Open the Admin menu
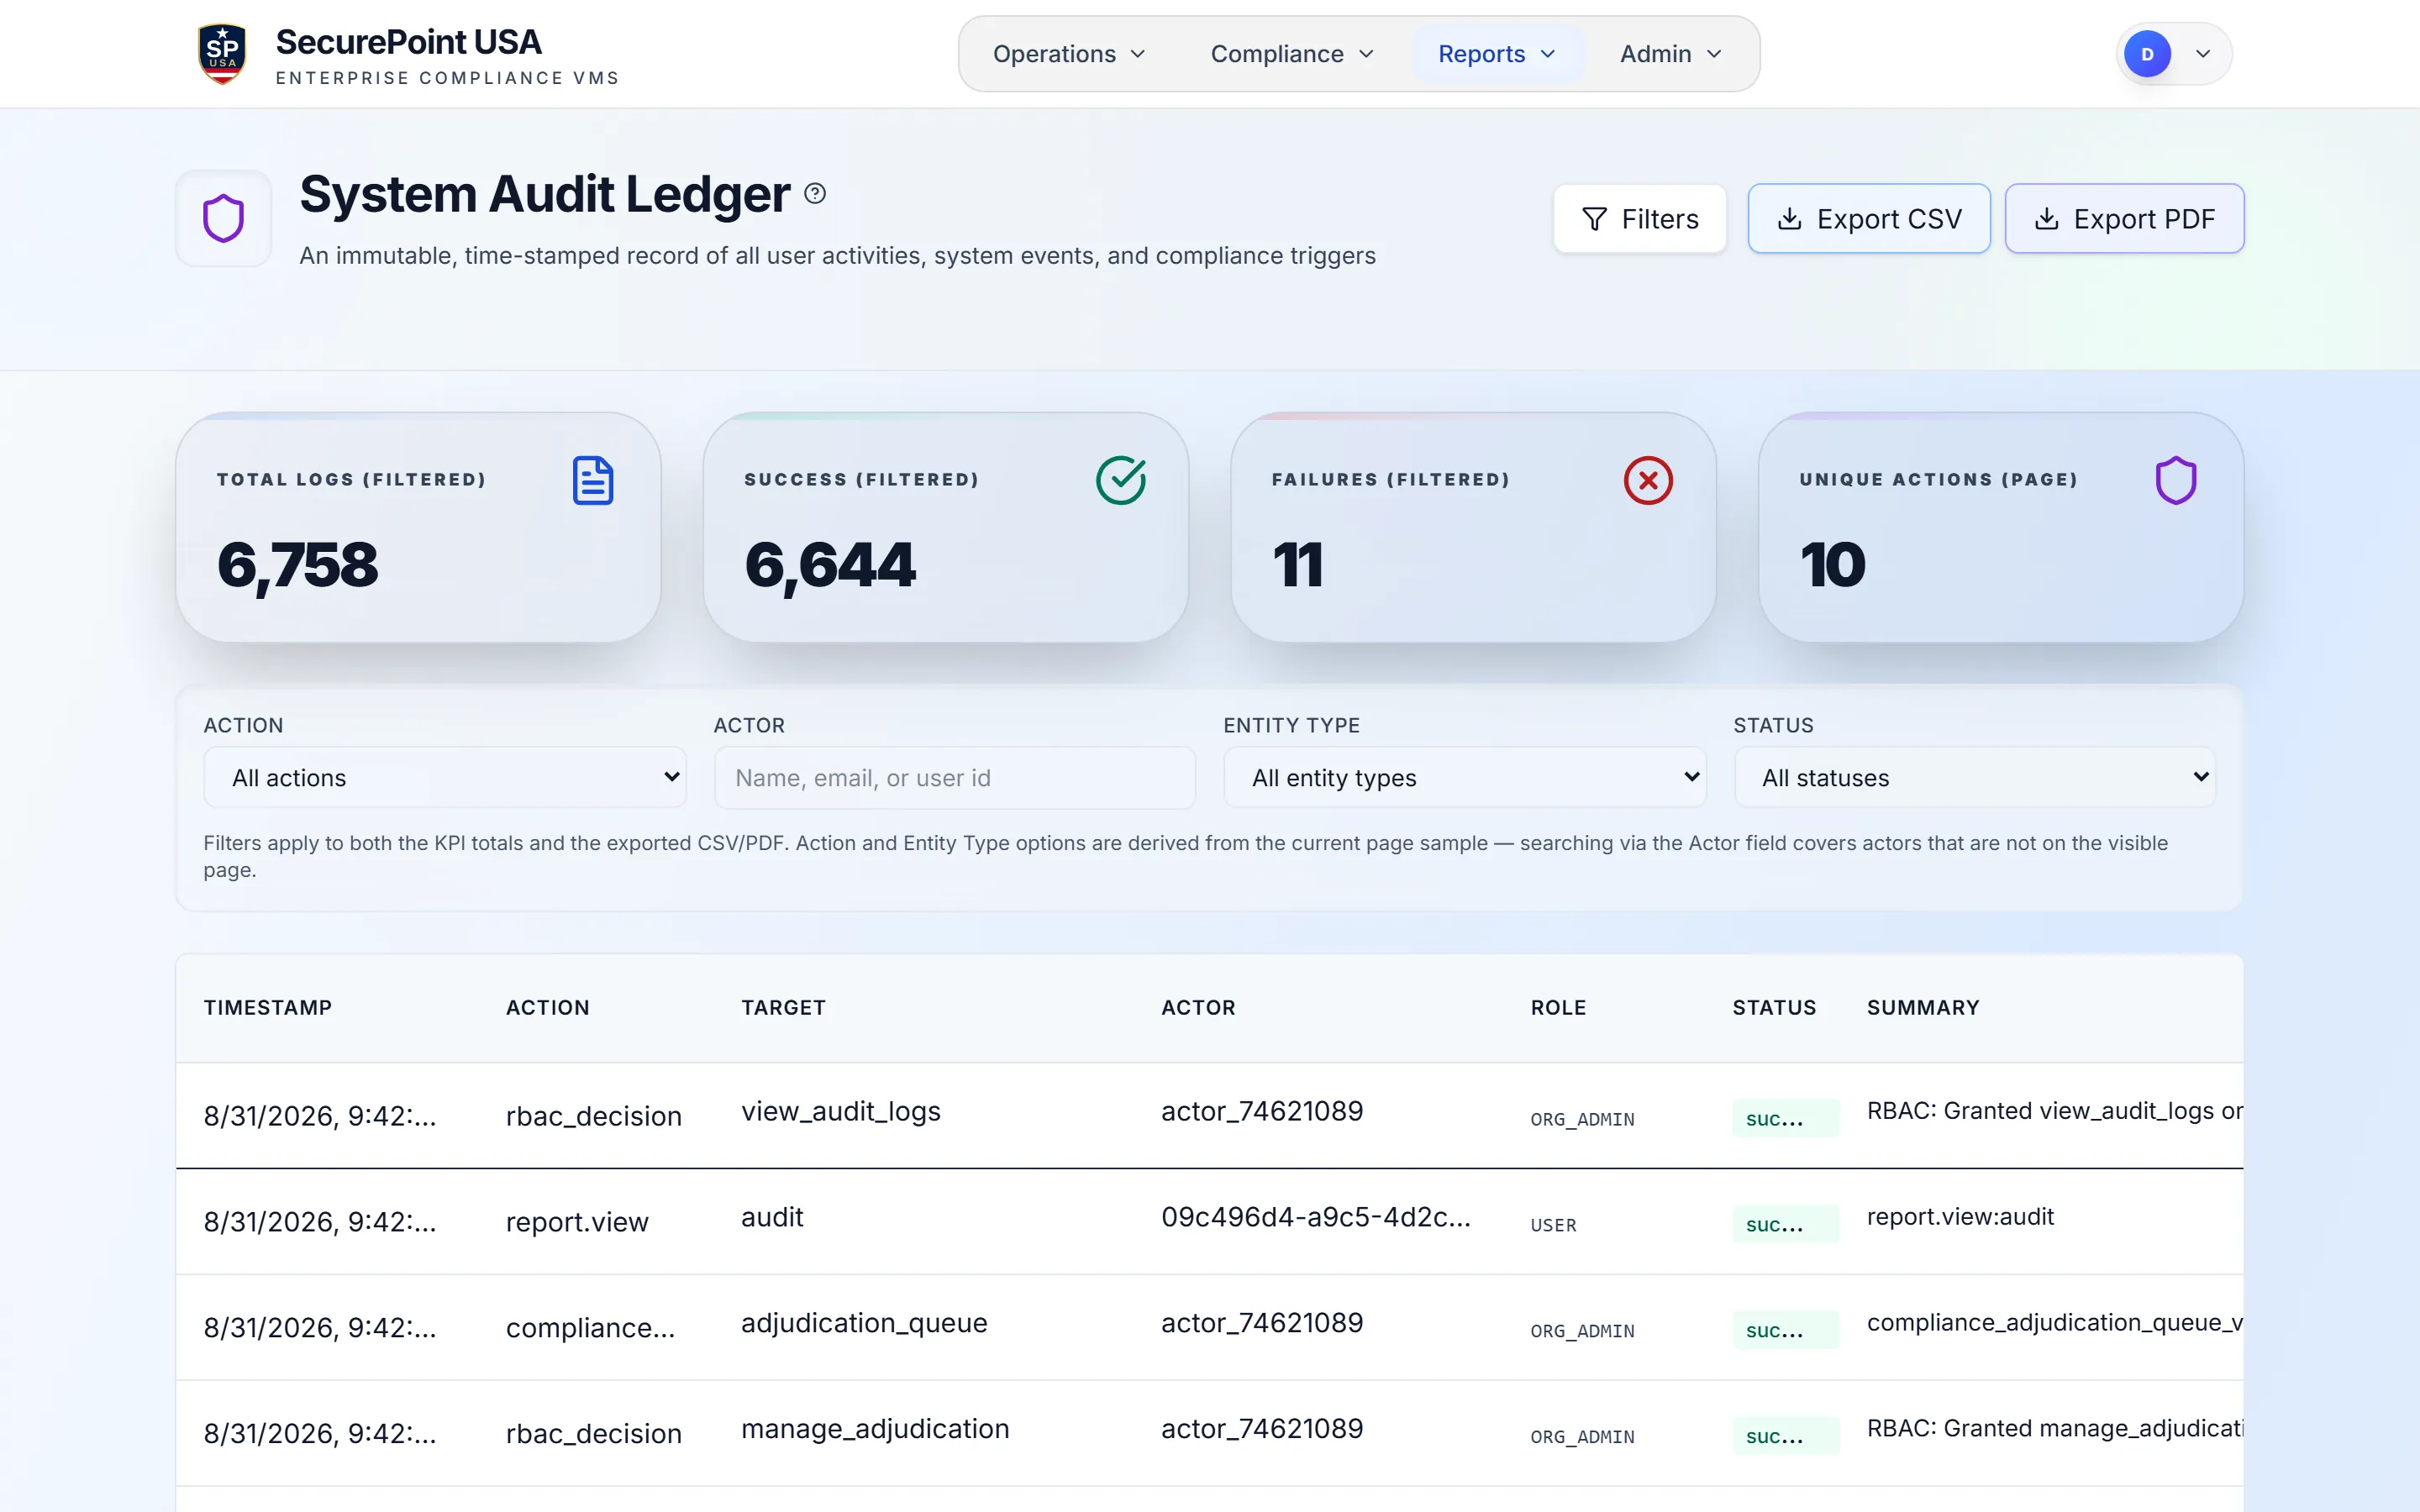This screenshot has width=2420, height=1512. point(1670,54)
